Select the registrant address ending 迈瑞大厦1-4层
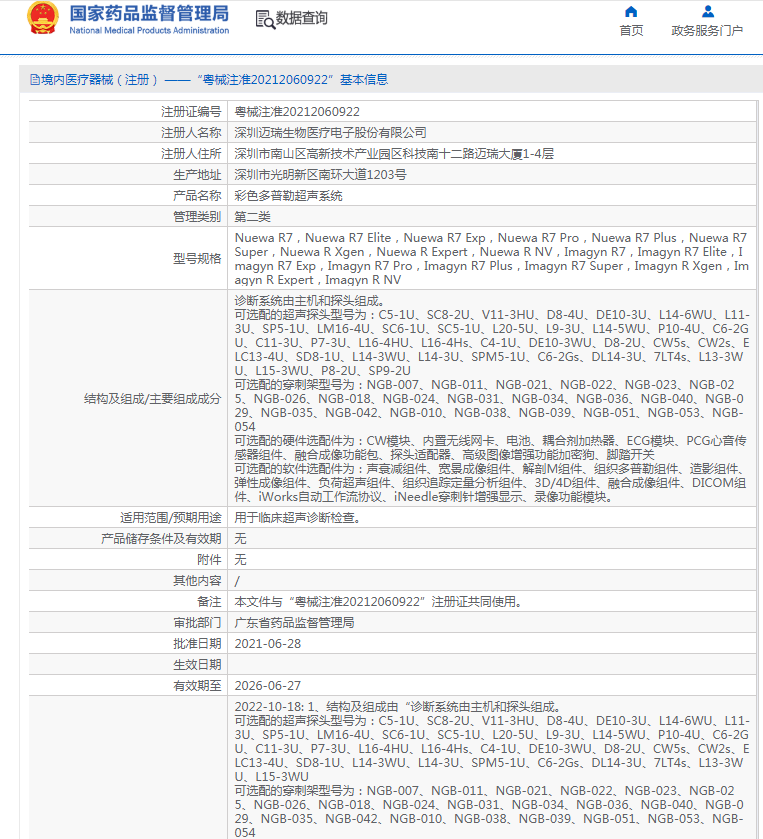 click(394, 154)
